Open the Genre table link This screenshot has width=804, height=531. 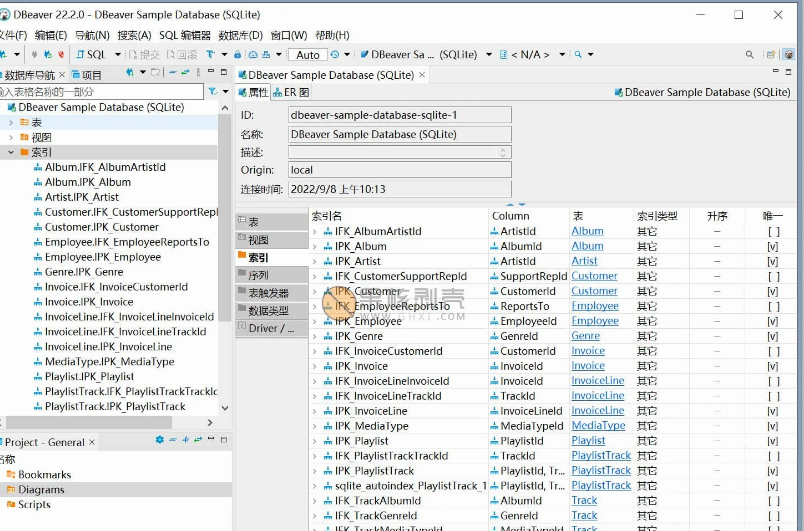pyautogui.click(x=586, y=336)
